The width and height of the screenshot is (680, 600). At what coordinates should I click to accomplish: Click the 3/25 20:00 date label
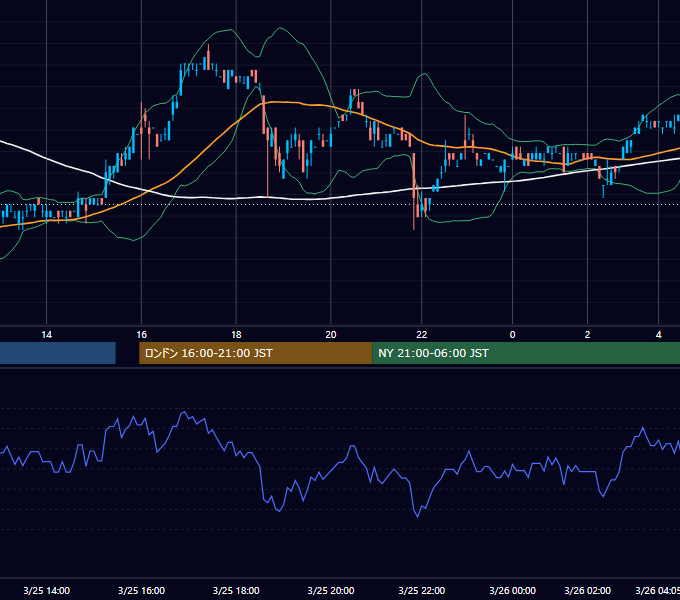pyautogui.click(x=331, y=590)
